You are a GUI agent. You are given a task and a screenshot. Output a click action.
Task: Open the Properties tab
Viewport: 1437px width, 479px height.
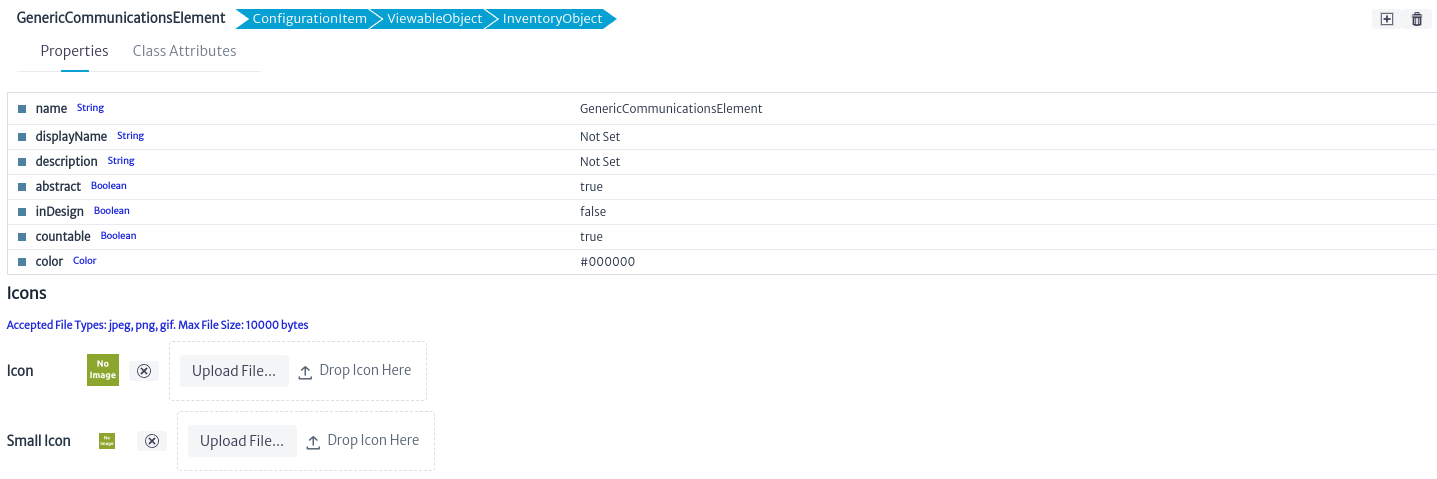click(x=75, y=51)
